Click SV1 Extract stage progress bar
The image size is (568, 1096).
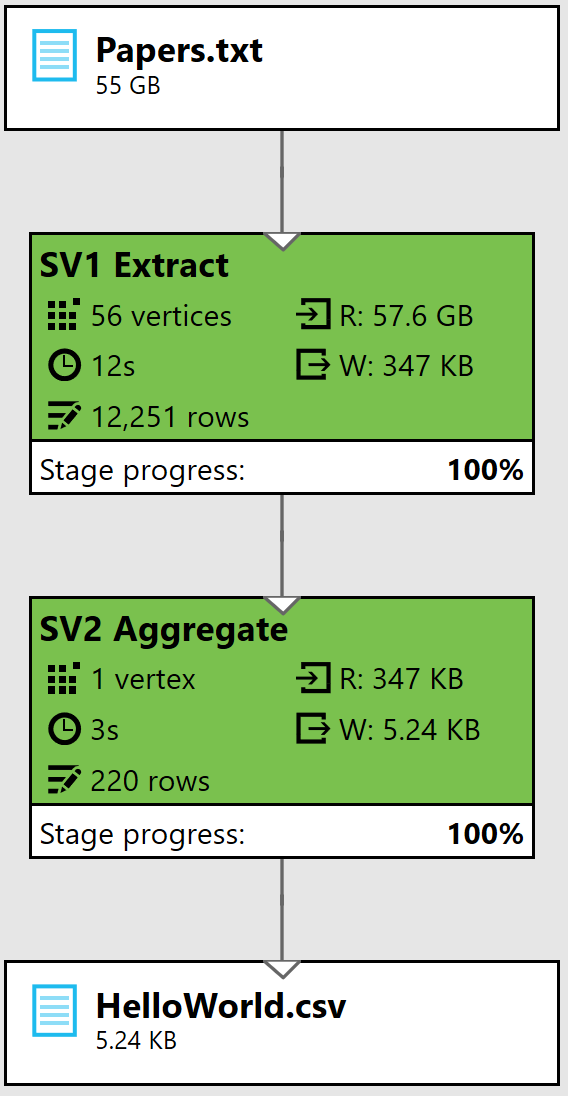282,468
